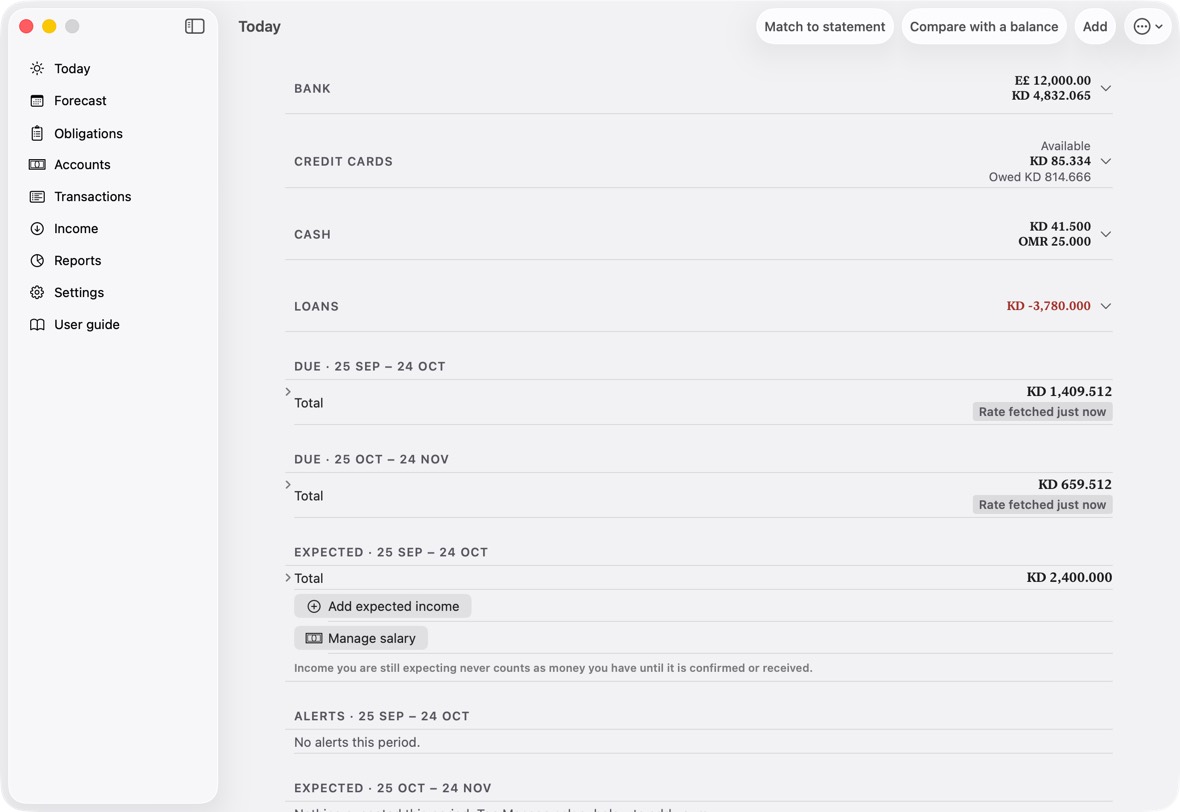Go to the Forecast section

(81, 101)
